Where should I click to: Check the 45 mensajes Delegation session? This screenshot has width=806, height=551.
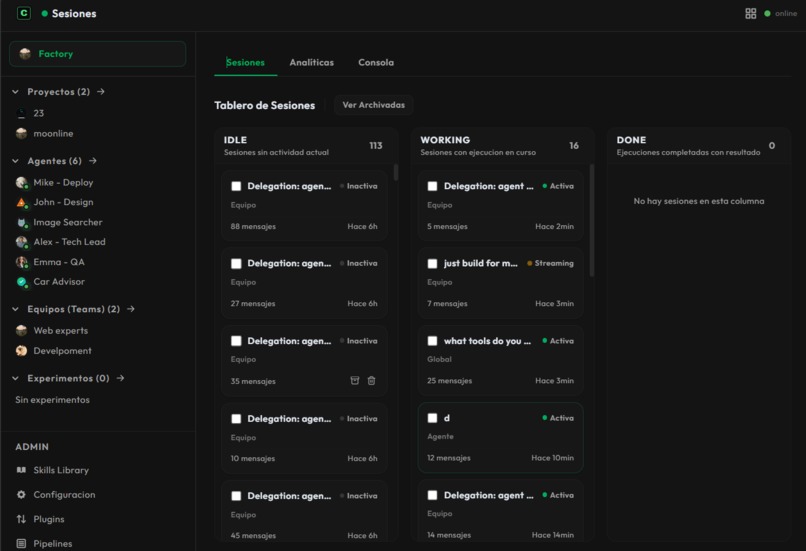[x=236, y=496]
